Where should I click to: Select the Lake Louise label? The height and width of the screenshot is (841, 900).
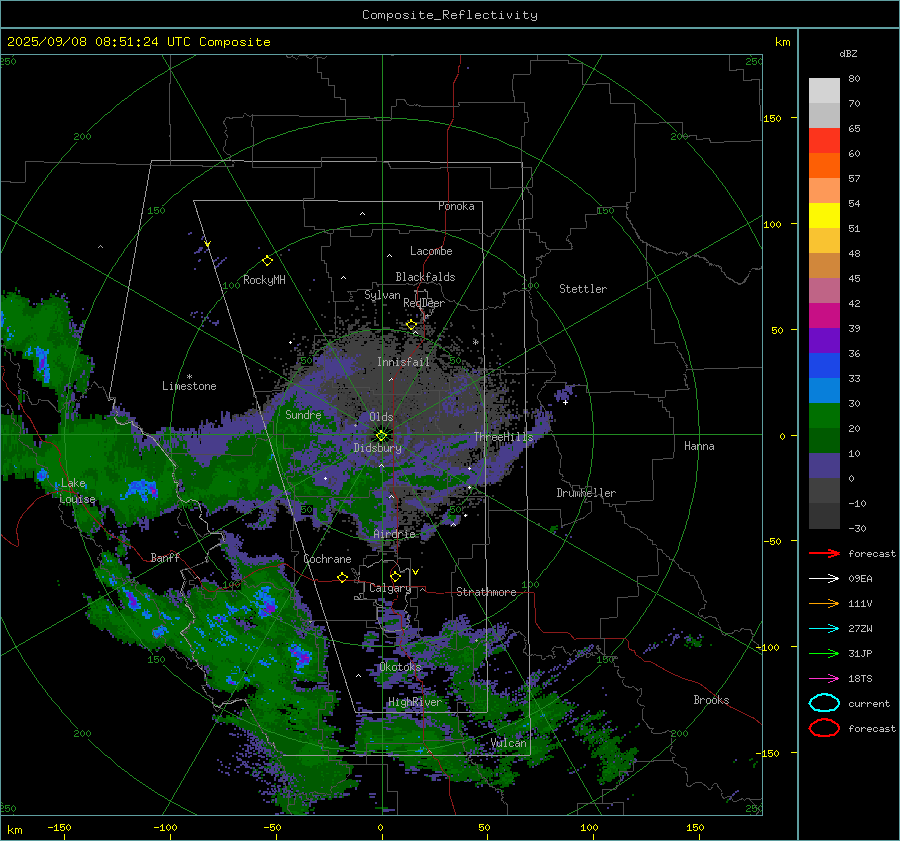(x=77, y=491)
